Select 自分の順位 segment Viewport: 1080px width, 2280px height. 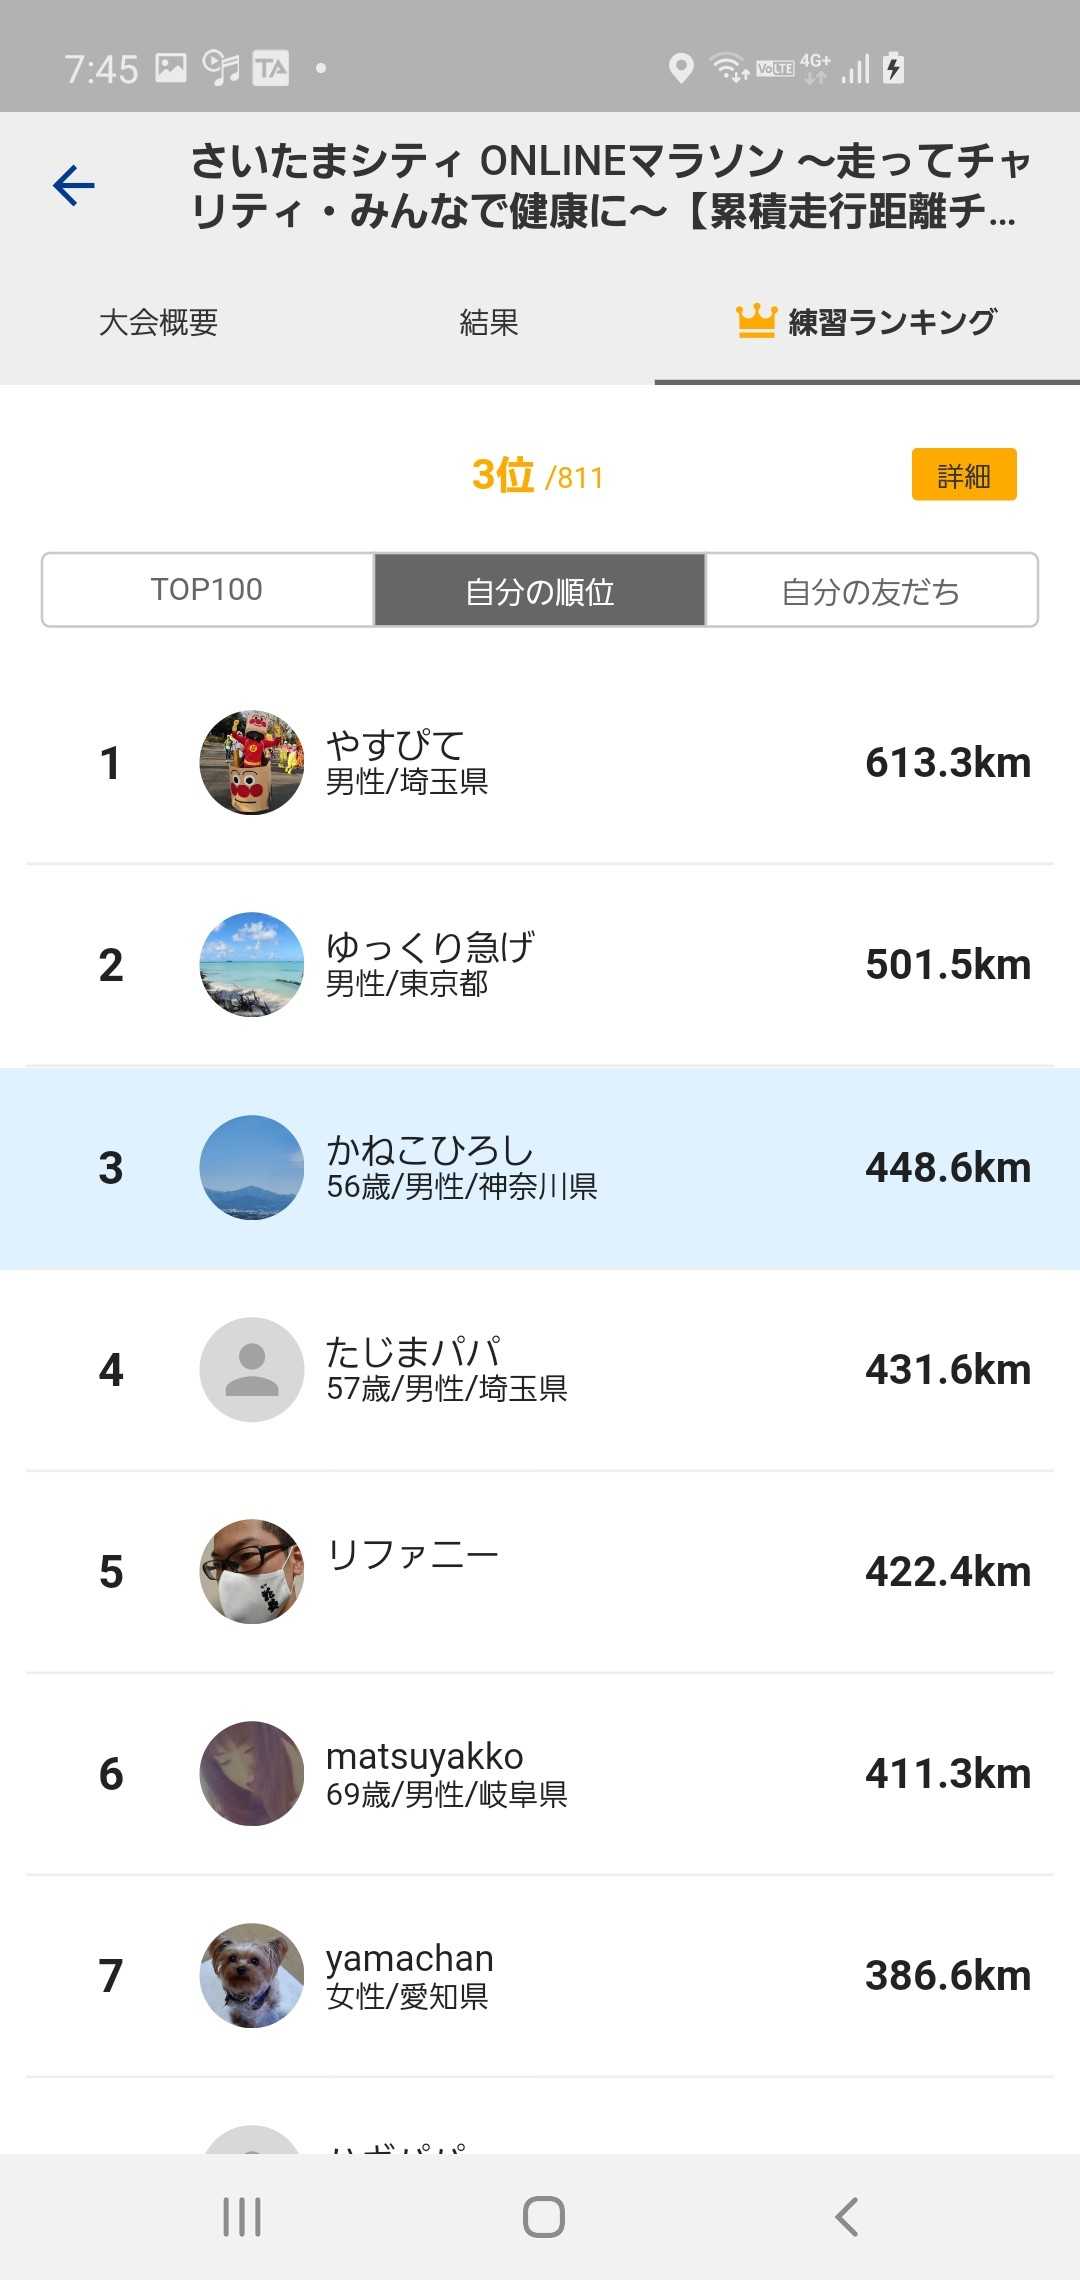coord(540,590)
